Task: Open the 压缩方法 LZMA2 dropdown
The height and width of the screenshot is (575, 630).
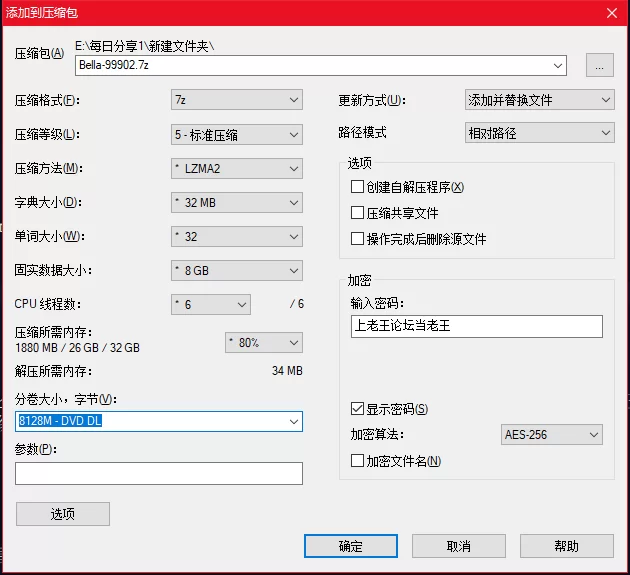Action: (237, 169)
